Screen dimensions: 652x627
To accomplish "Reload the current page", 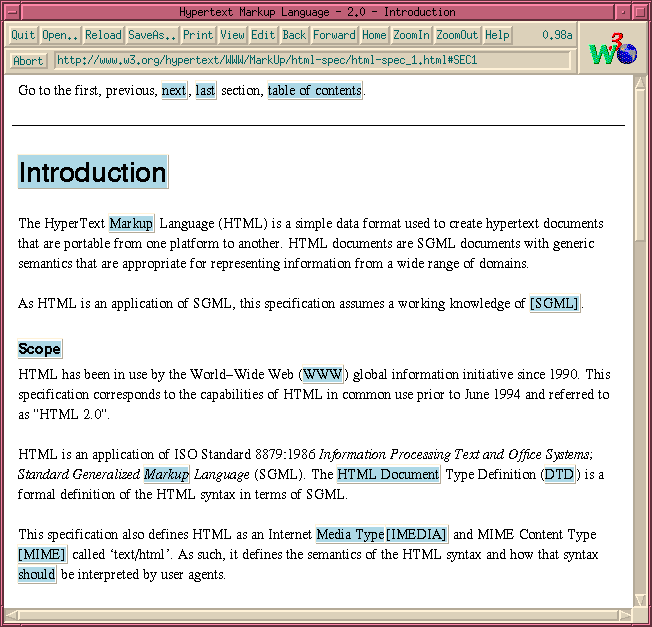I will tap(103, 35).
